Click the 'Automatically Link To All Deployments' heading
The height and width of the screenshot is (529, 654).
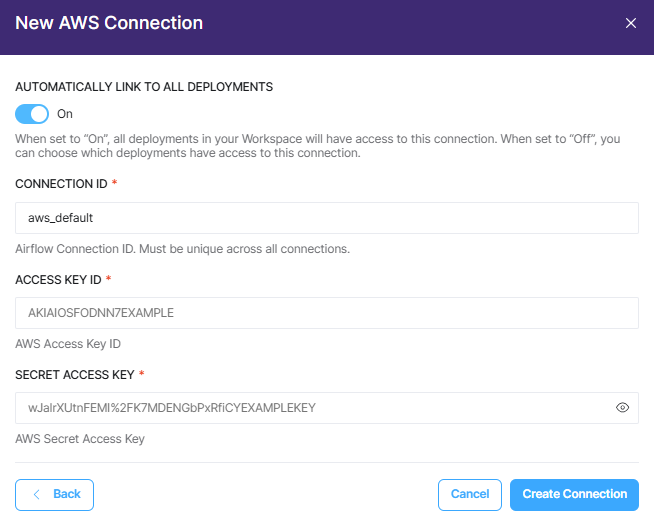pos(144,87)
